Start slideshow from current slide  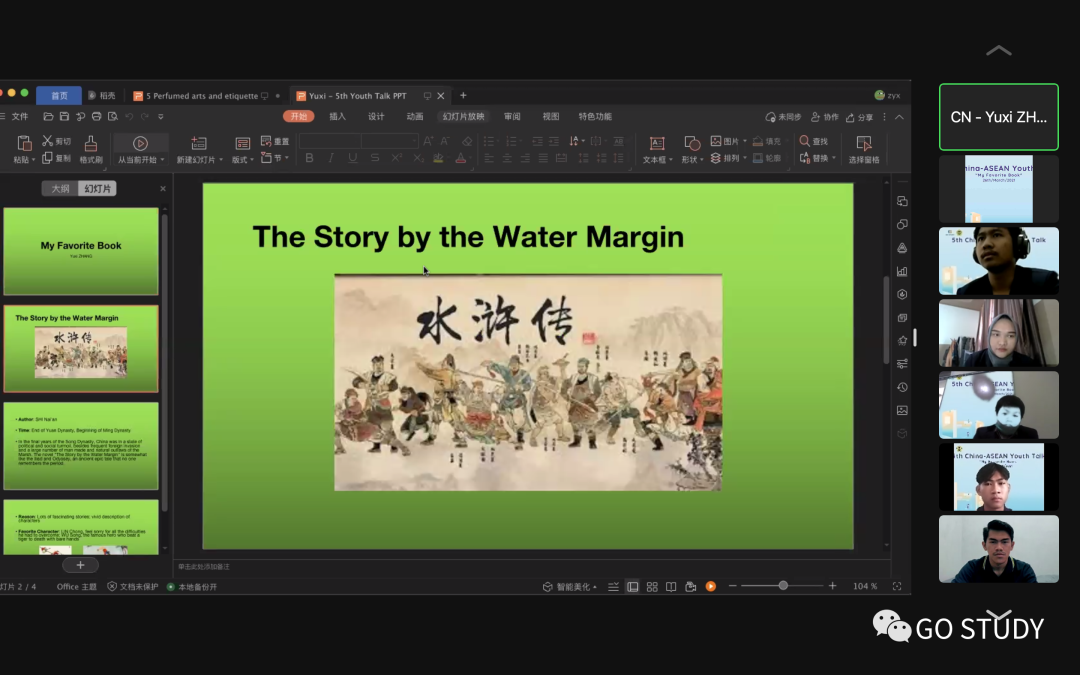click(140, 143)
